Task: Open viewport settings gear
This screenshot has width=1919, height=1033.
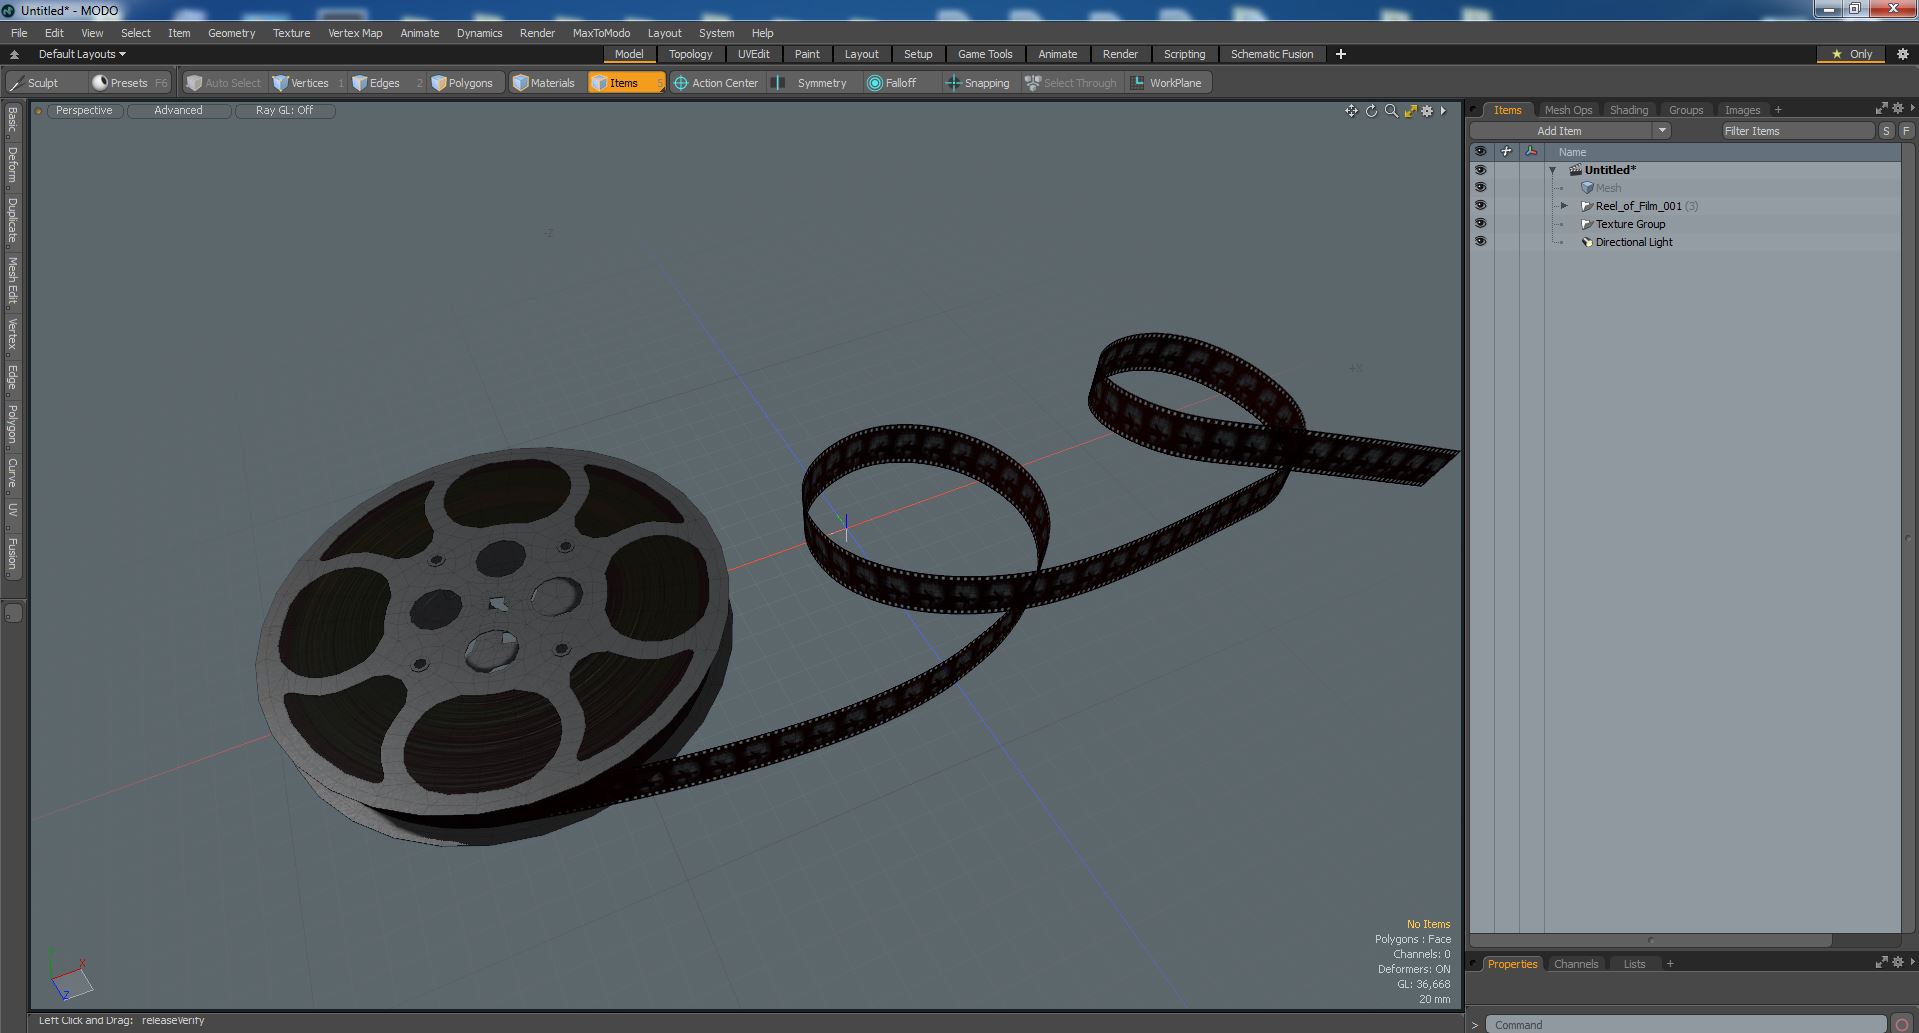Action: coord(1428,111)
